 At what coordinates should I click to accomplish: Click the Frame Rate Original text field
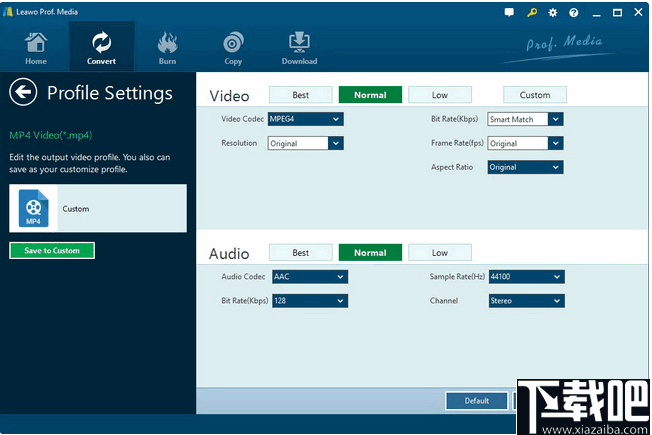click(x=518, y=143)
